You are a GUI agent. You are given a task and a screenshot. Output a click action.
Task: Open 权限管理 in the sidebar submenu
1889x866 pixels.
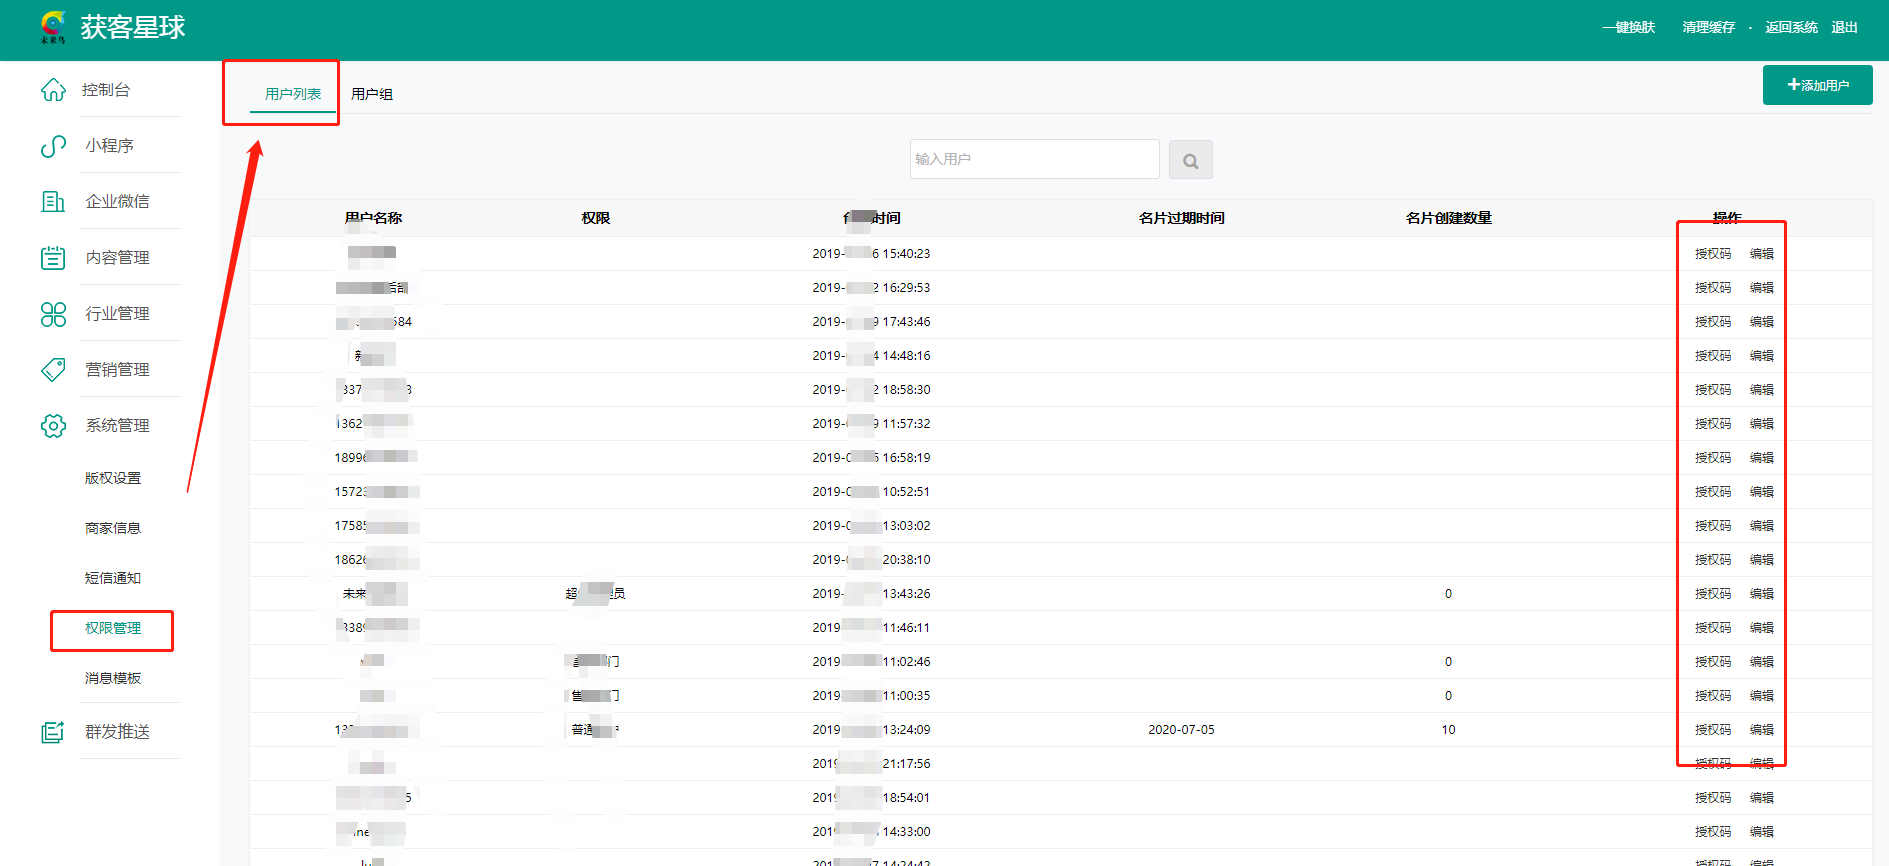pos(113,628)
